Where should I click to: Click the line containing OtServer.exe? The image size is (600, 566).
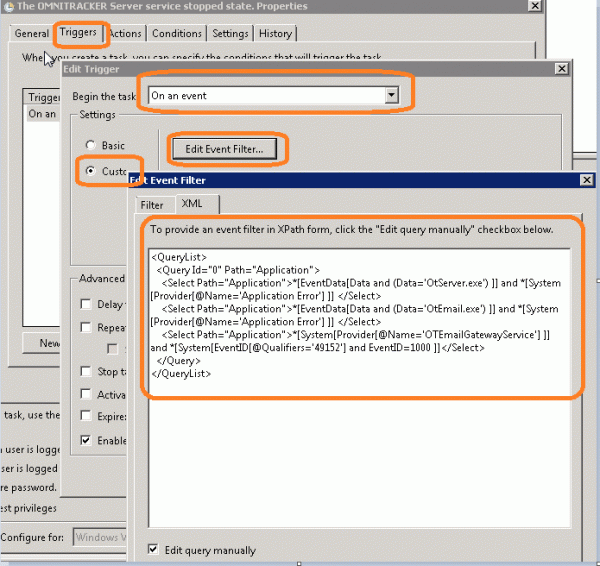361,283
